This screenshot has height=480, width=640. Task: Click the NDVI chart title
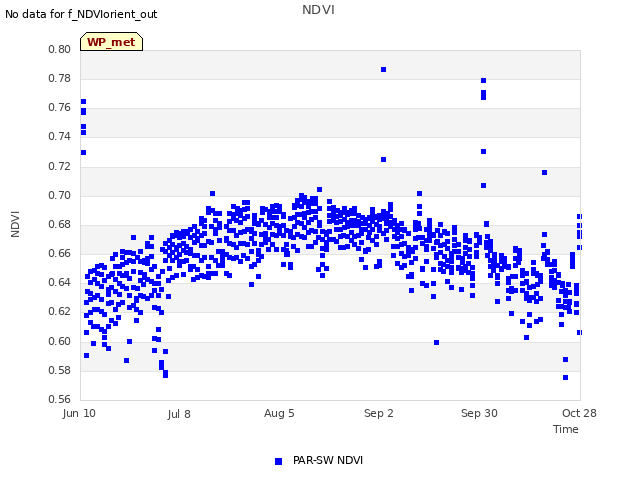pyautogui.click(x=318, y=10)
